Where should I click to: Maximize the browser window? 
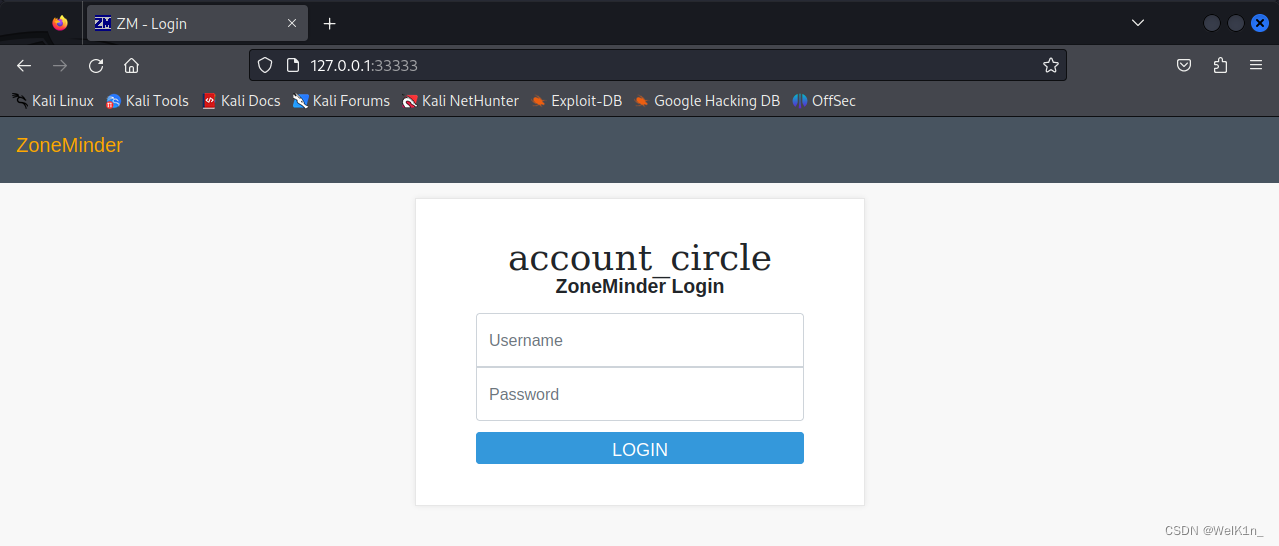point(1236,23)
